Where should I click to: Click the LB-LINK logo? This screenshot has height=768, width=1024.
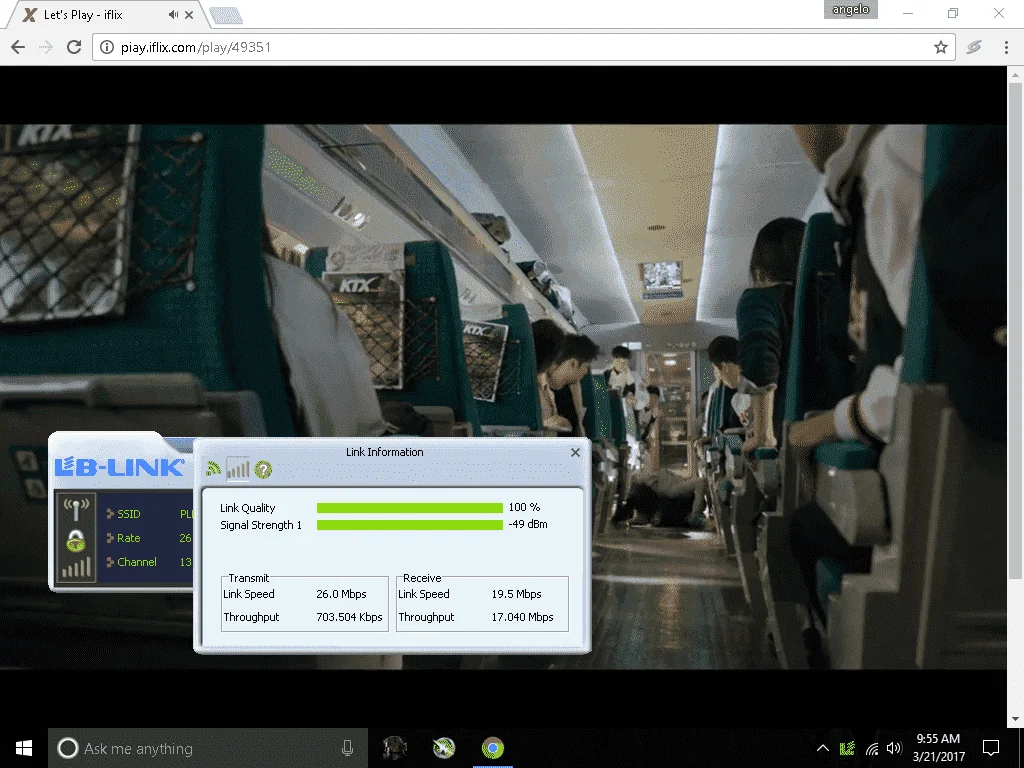coord(120,467)
